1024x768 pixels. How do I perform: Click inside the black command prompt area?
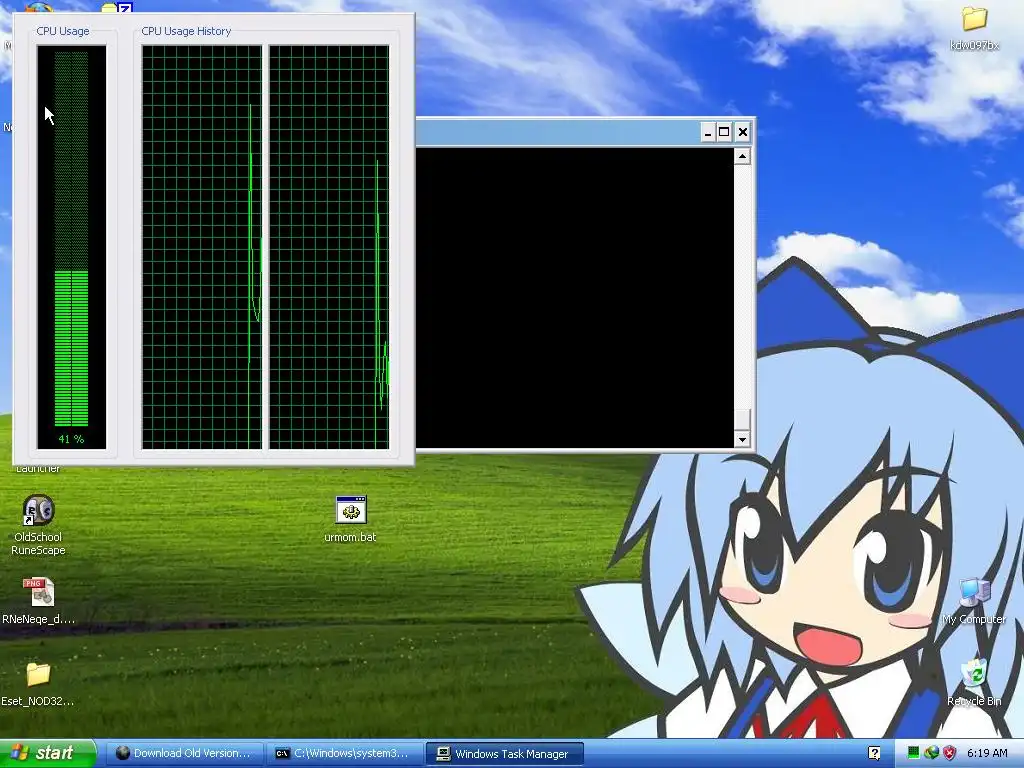(575, 298)
